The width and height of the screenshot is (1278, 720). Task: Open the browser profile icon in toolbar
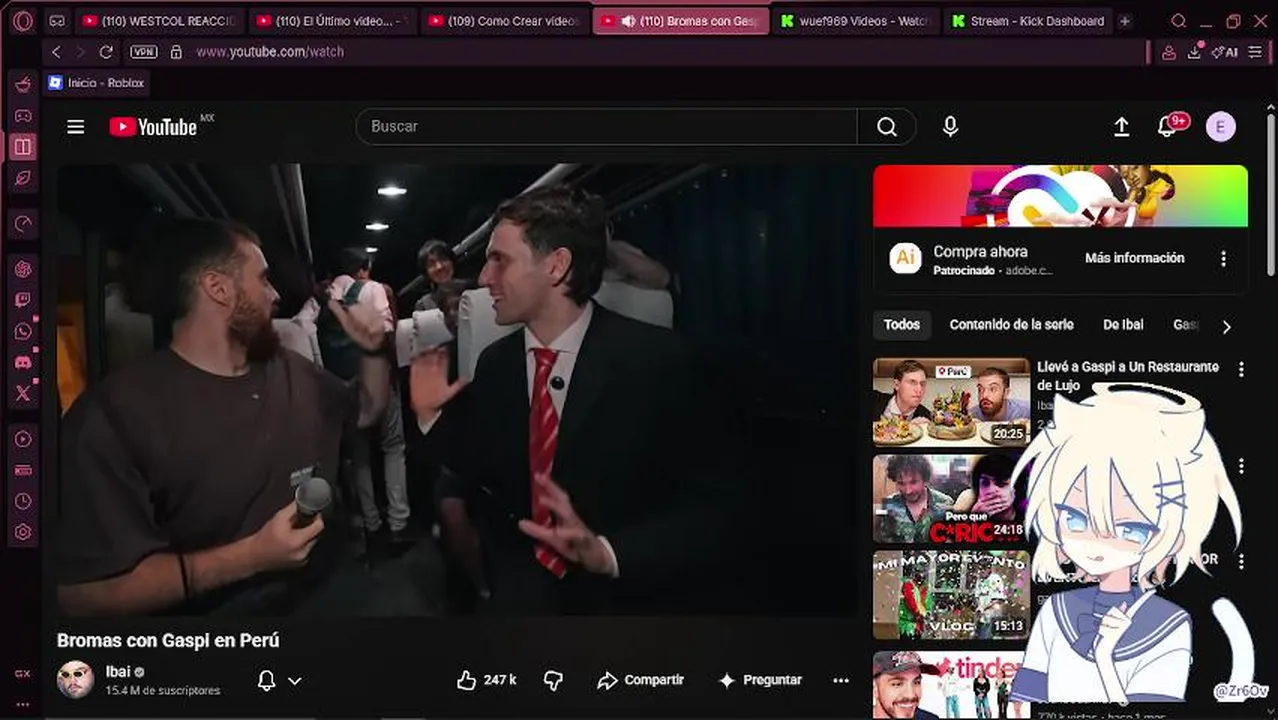coord(1168,53)
